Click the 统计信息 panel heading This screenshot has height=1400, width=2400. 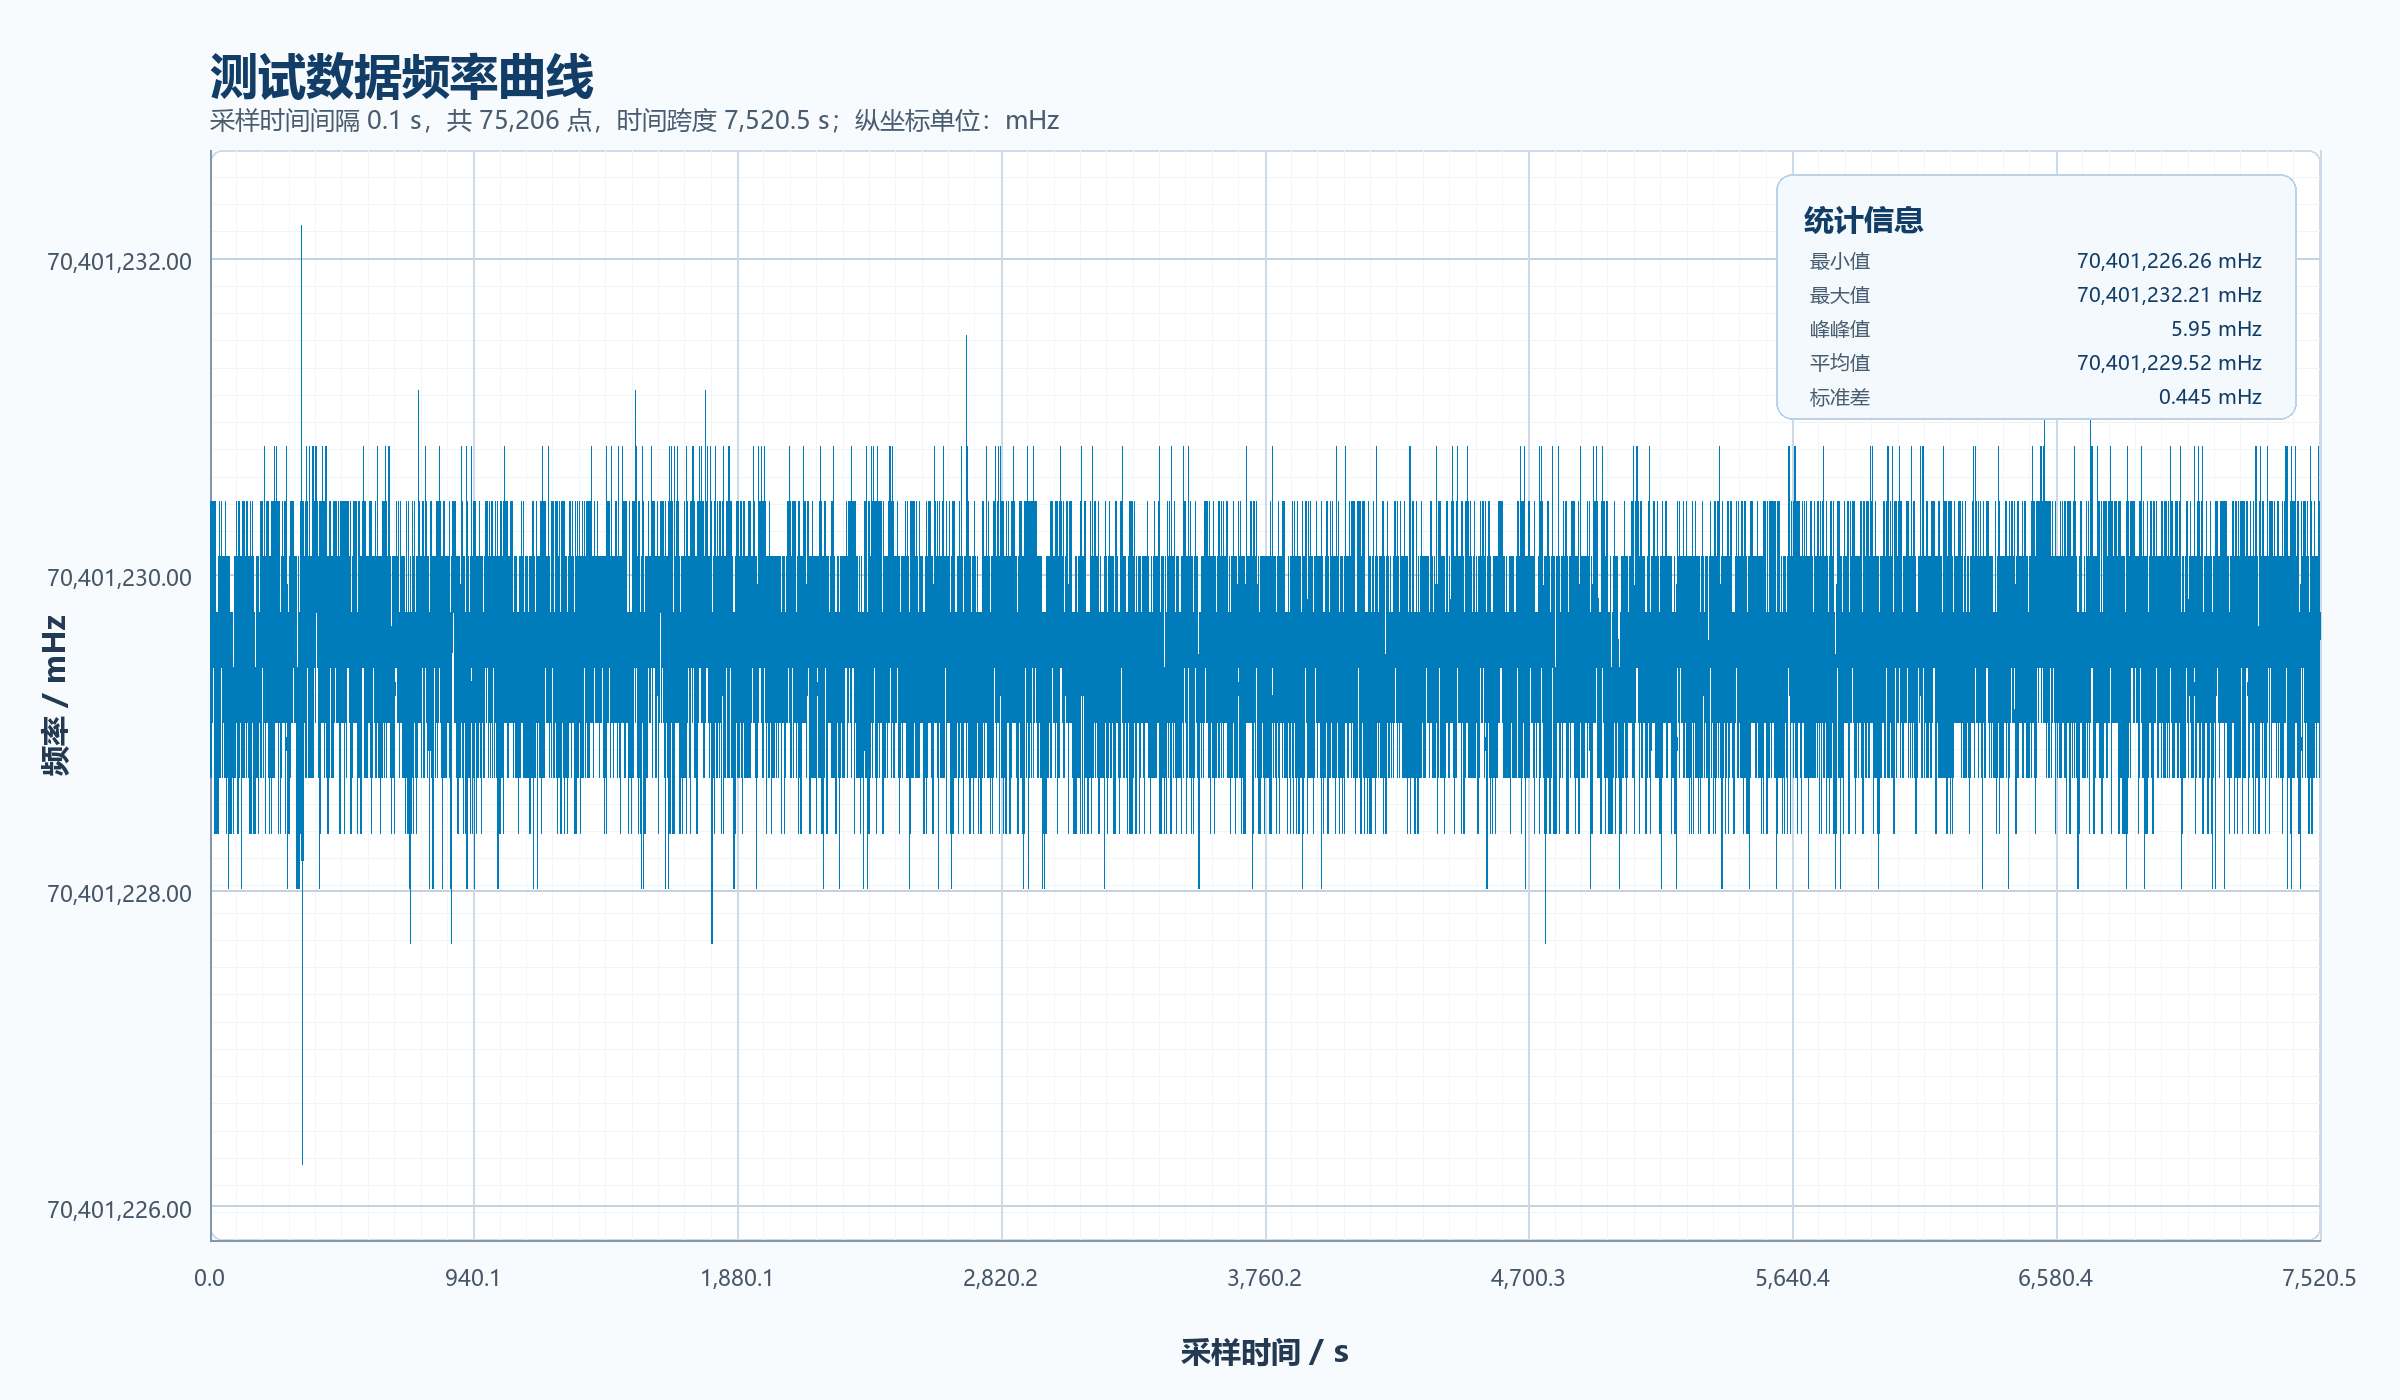pyautogui.click(x=1863, y=220)
